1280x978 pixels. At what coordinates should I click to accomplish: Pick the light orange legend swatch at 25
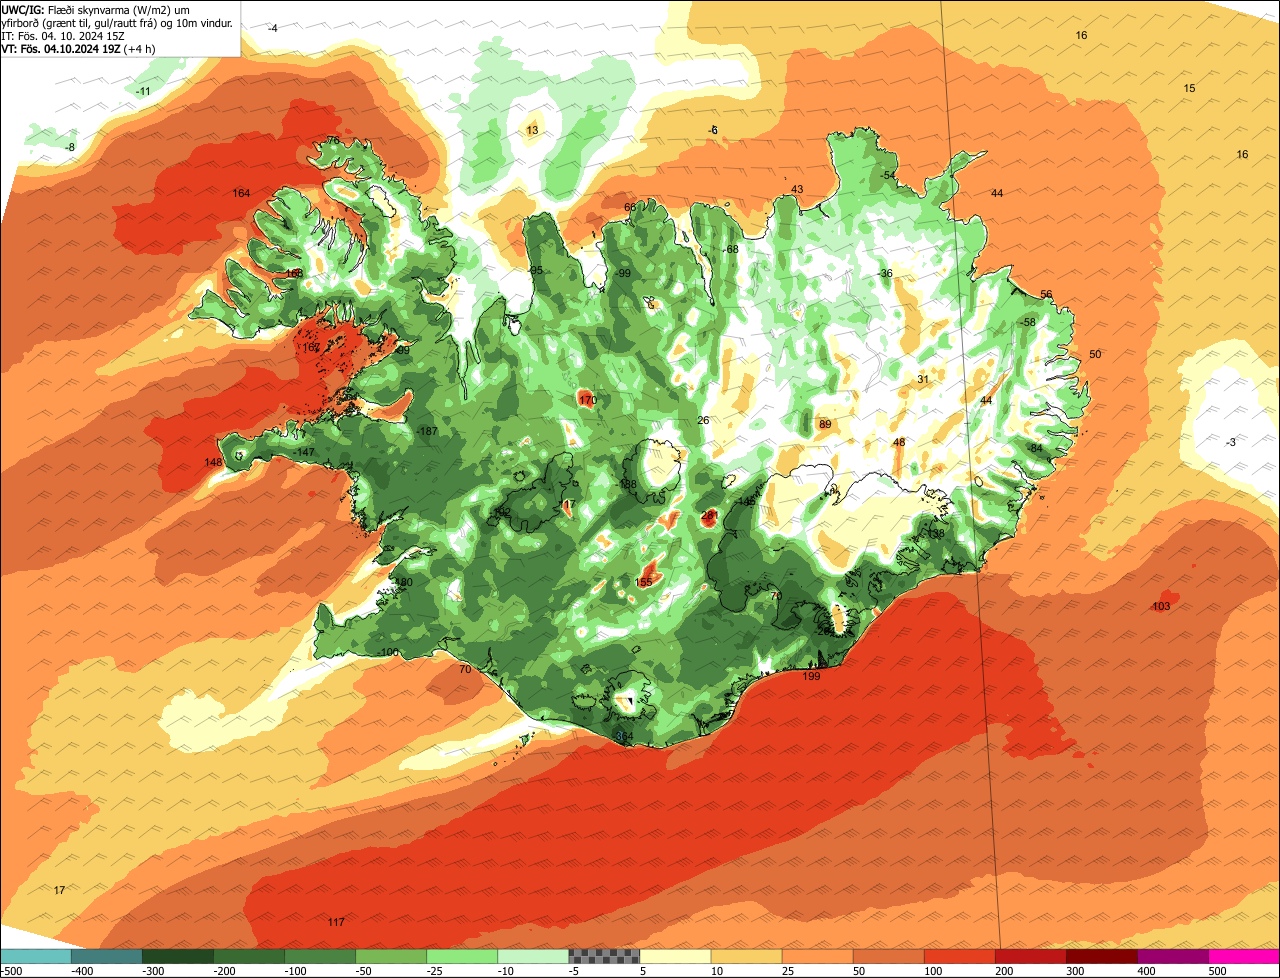[x=817, y=956]
